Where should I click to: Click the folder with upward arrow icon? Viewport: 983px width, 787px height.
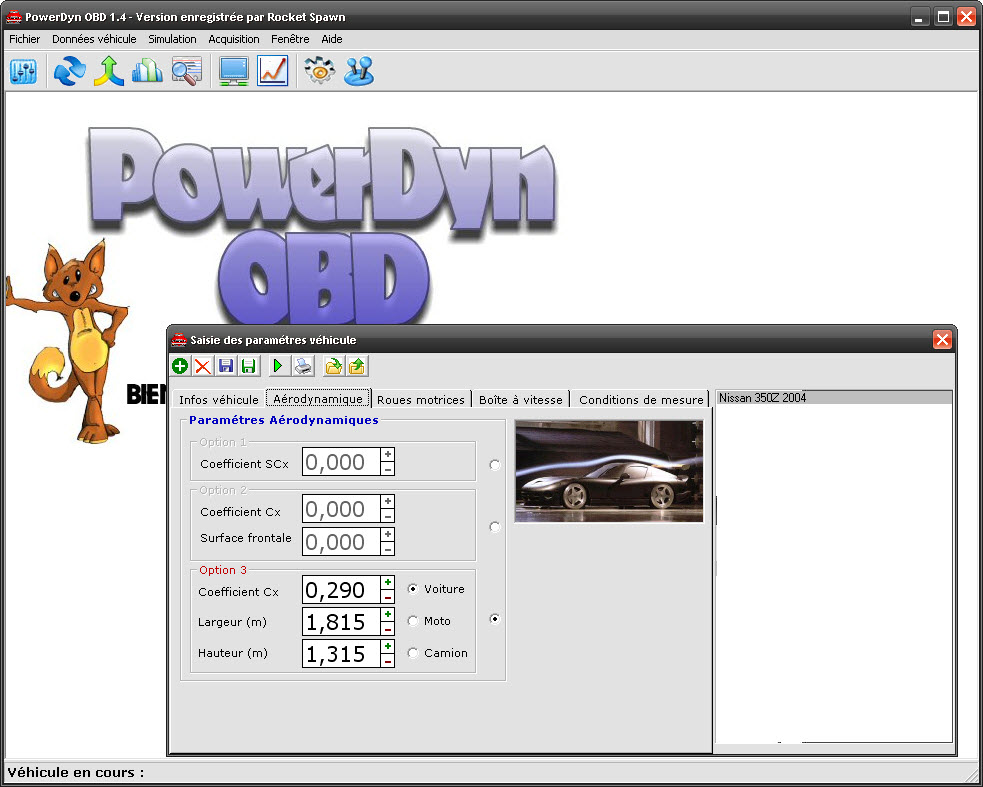coord(357,366)
